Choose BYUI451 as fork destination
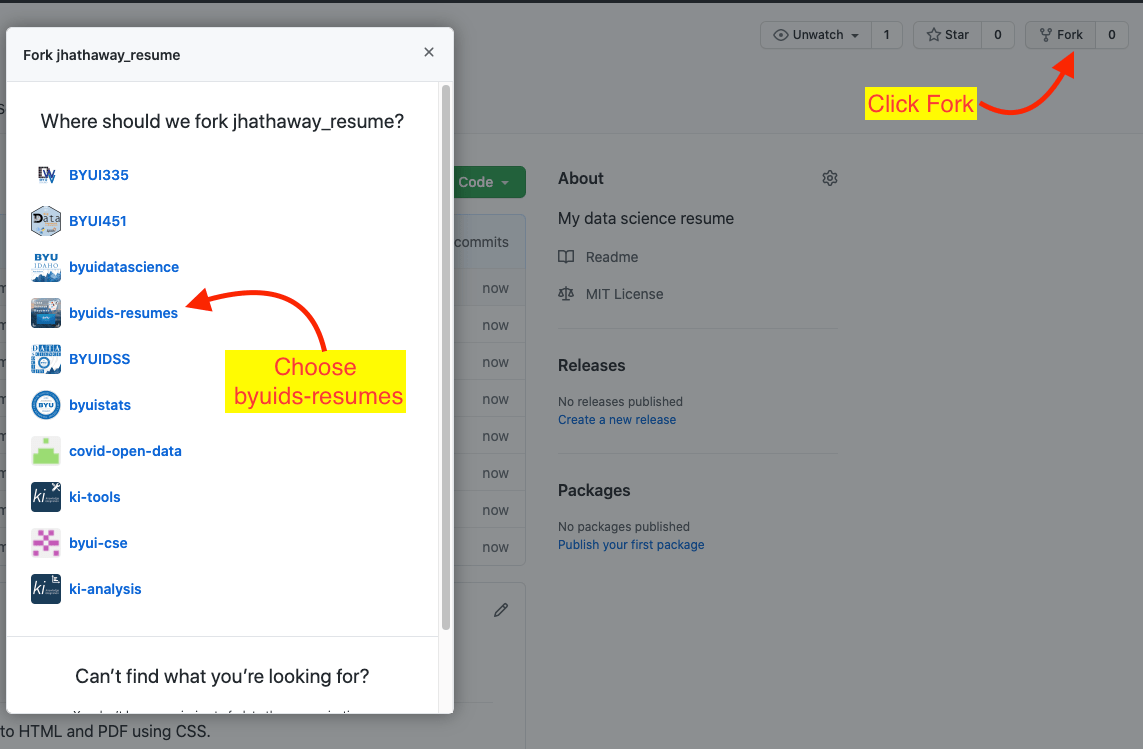The width and height of the screenshot is (1143, 749). (98, 221)
